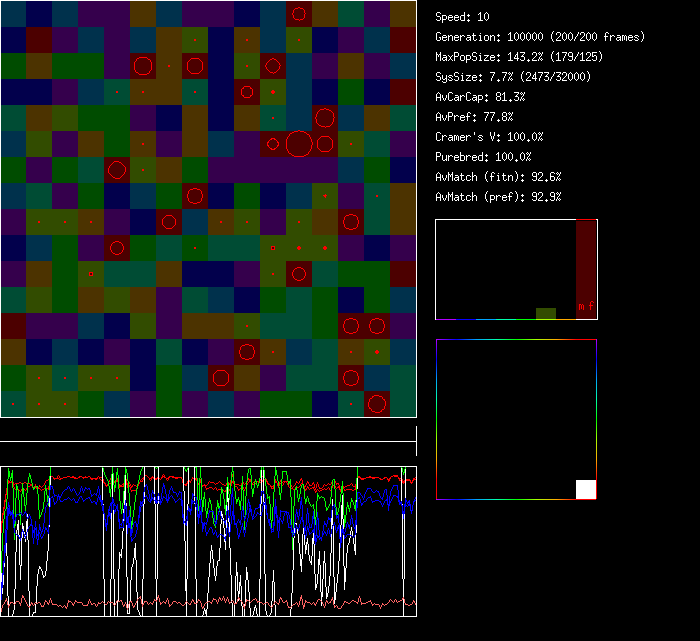Select the AvMatch (pref) 92.9% line

tap(499, 197)
